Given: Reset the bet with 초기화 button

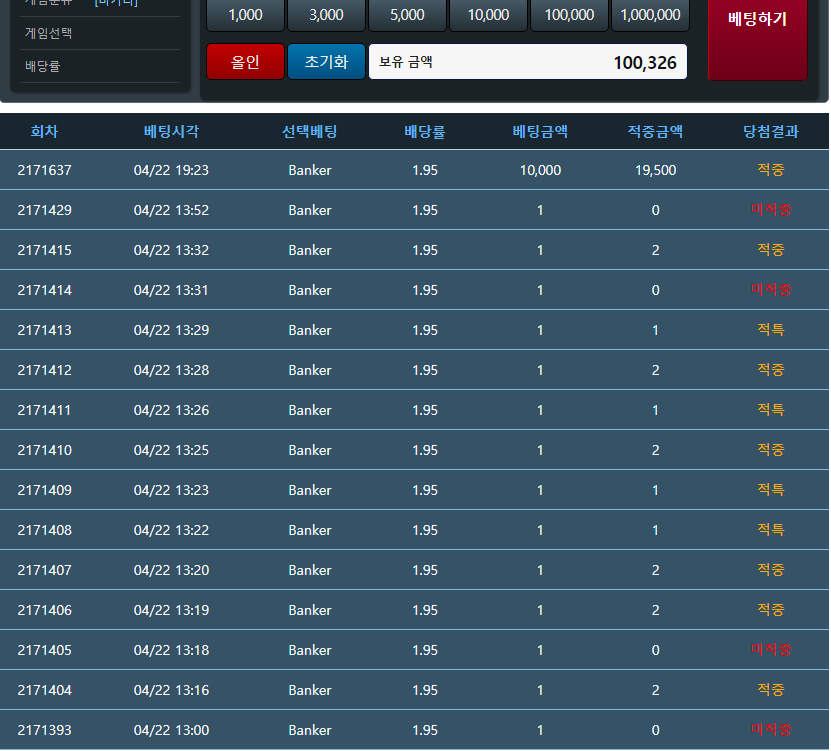Looking at the screenshot, I should [326, 62].
